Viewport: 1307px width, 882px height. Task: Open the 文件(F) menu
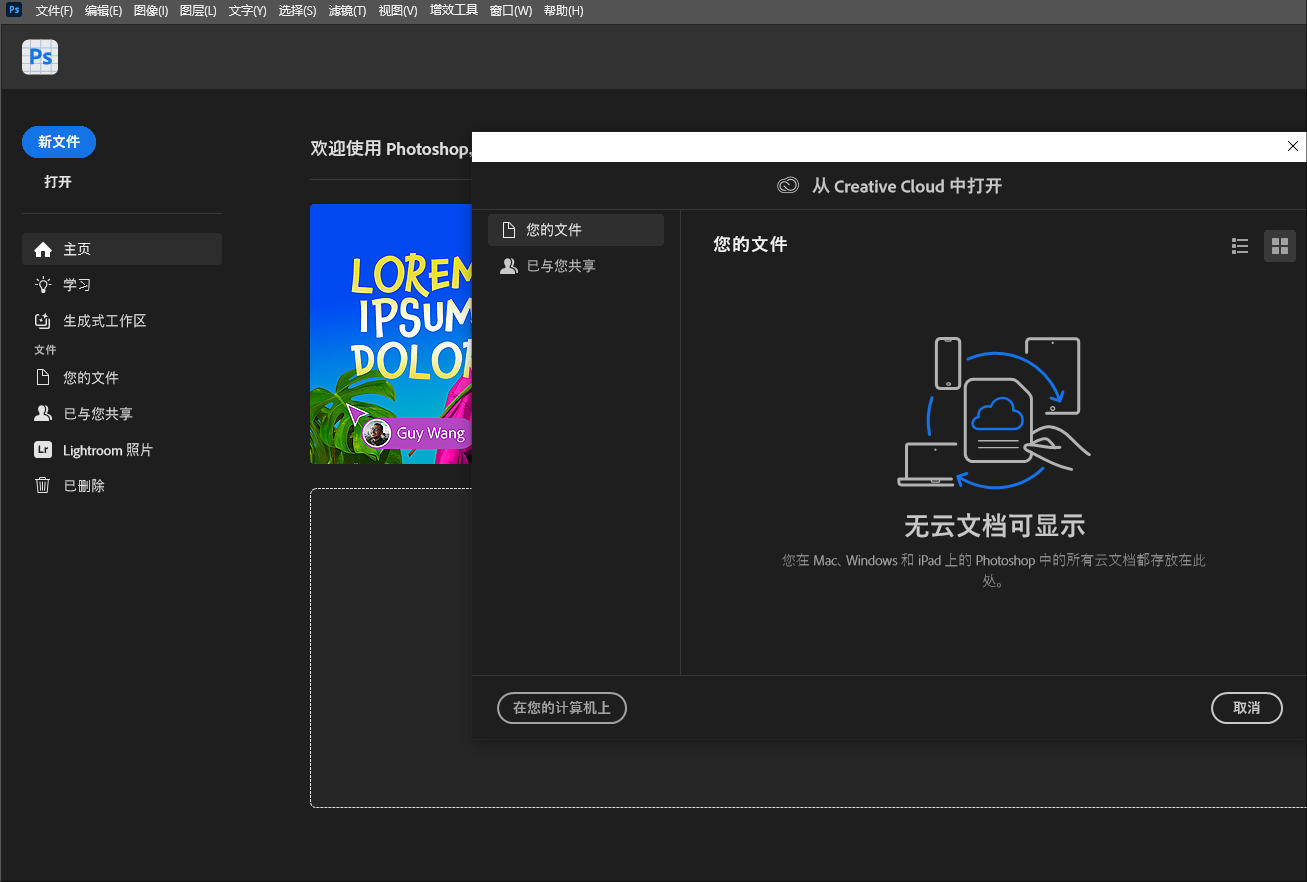(54, 11)
